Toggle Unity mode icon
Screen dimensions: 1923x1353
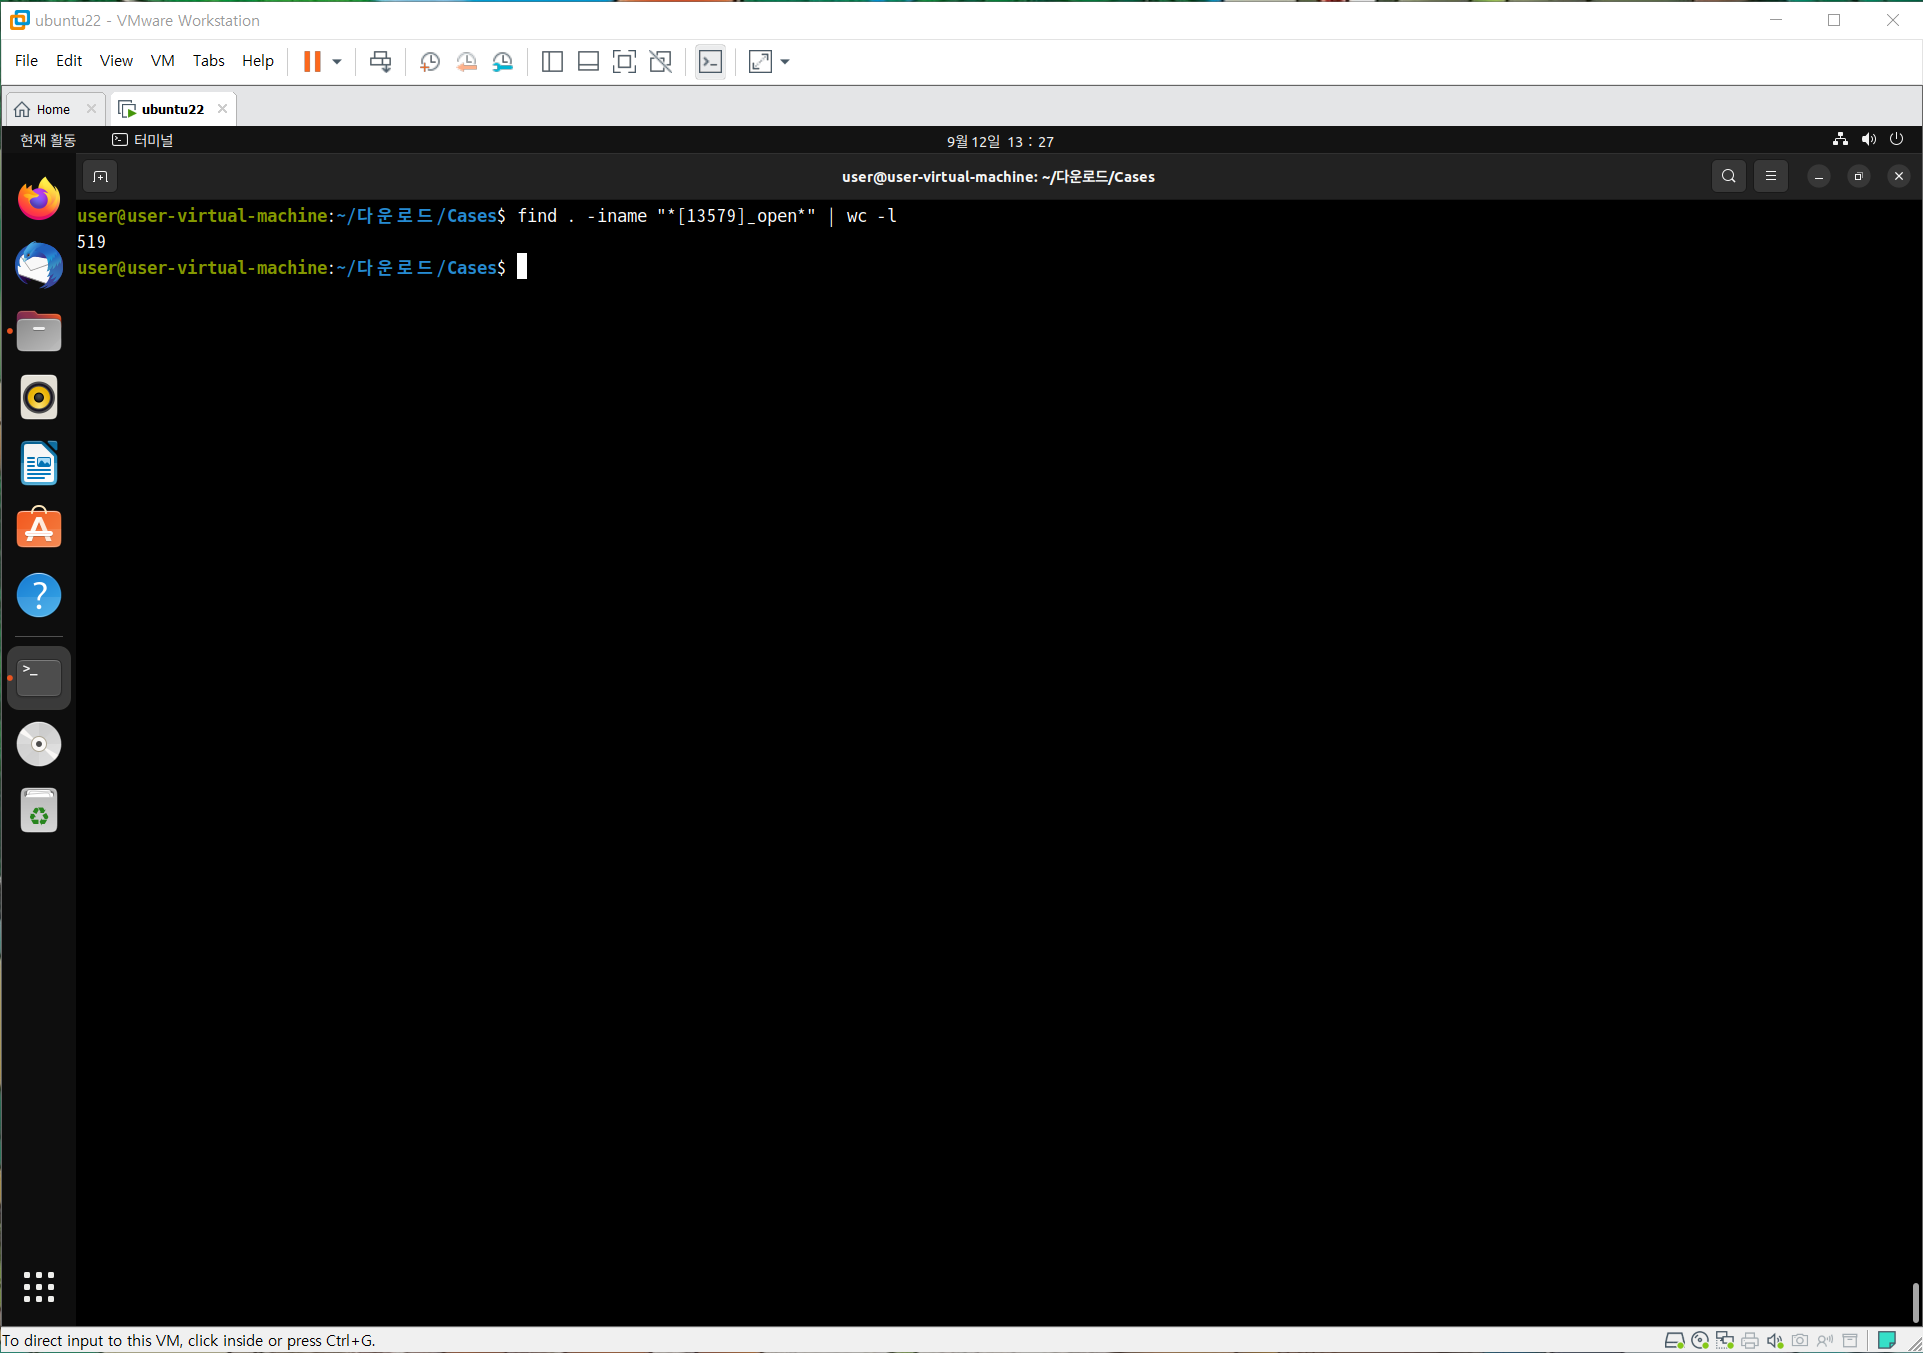point(660,62)
